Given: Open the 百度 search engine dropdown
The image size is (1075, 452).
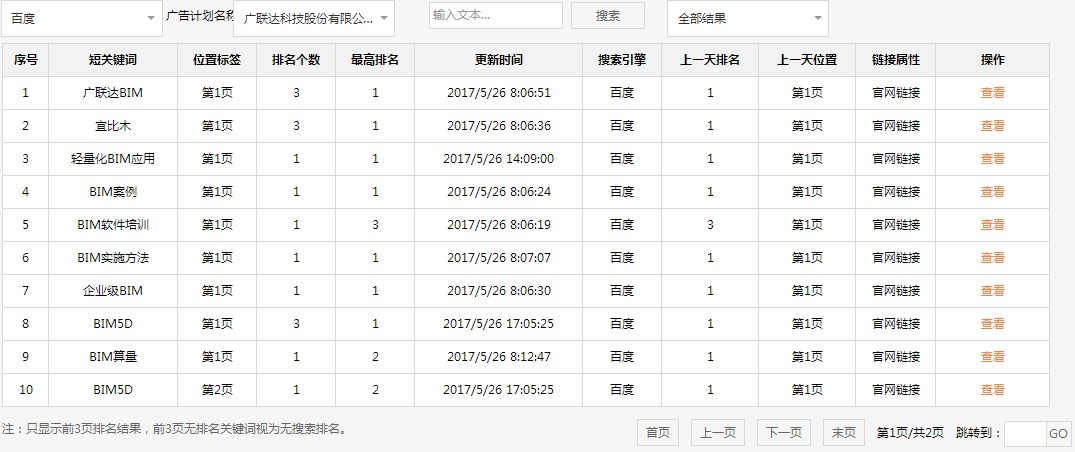Looking at the screenshot, I should [x=81, y=19].
